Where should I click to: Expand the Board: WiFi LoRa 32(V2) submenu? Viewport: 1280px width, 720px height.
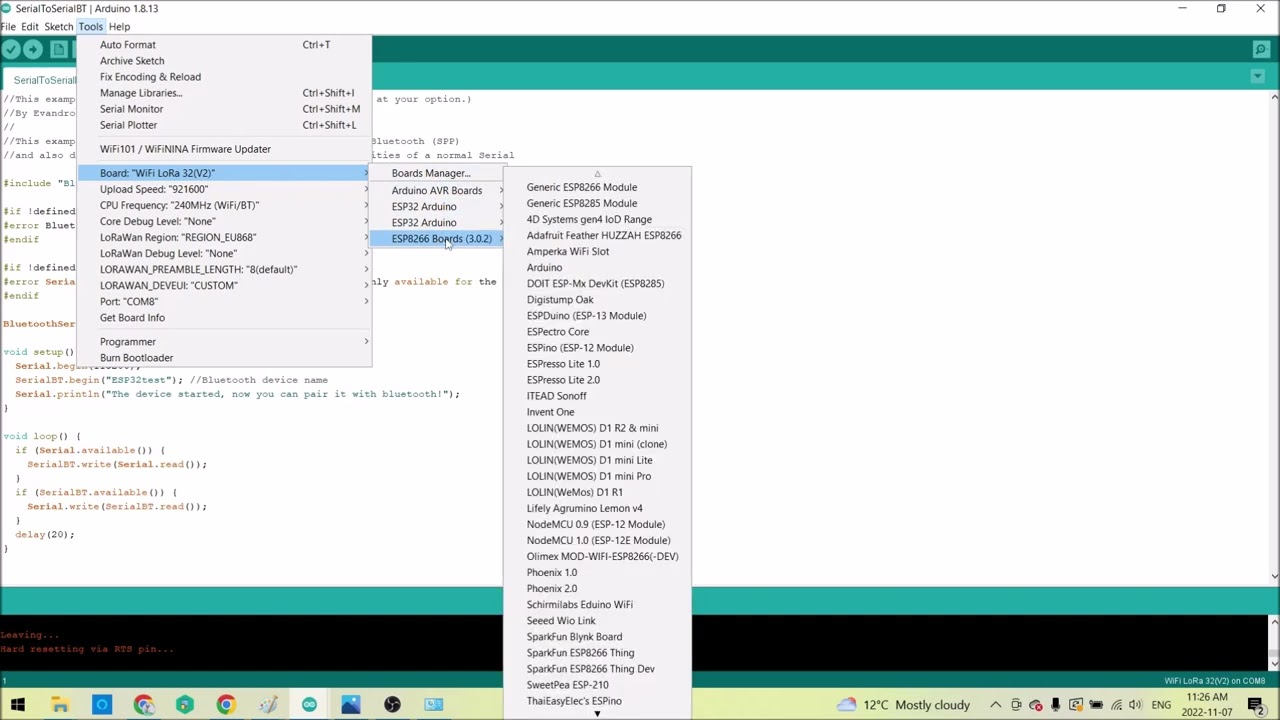226,173
